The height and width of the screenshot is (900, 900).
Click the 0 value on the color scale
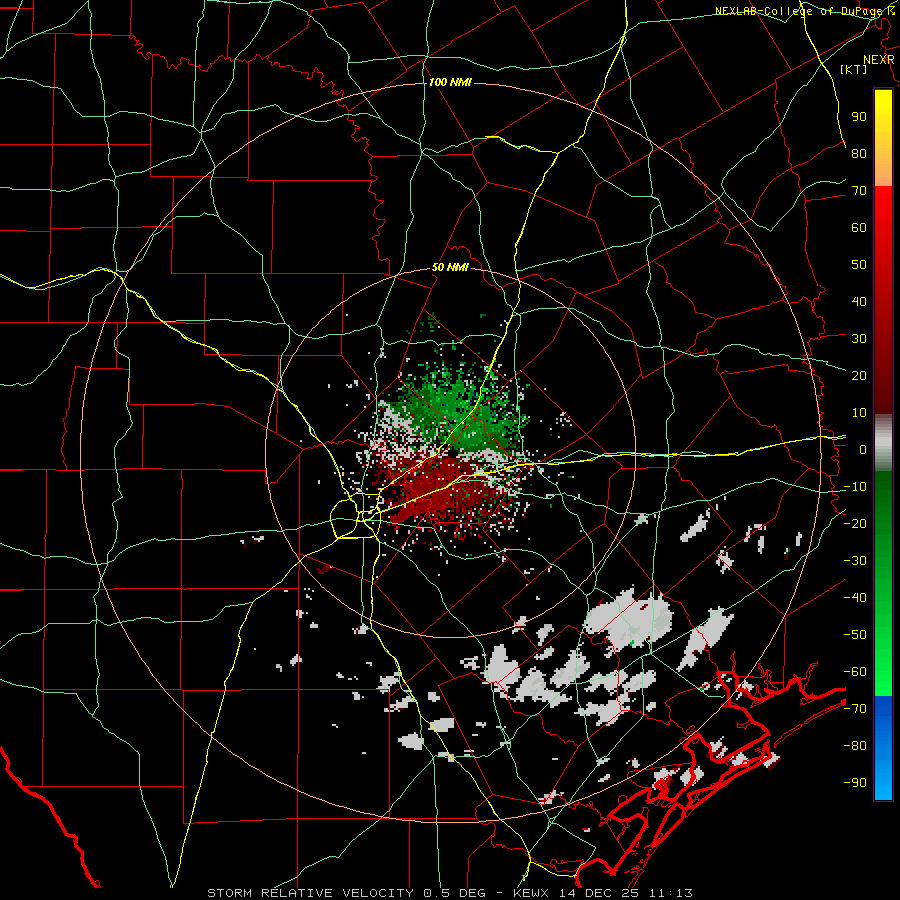coord(863,450)
